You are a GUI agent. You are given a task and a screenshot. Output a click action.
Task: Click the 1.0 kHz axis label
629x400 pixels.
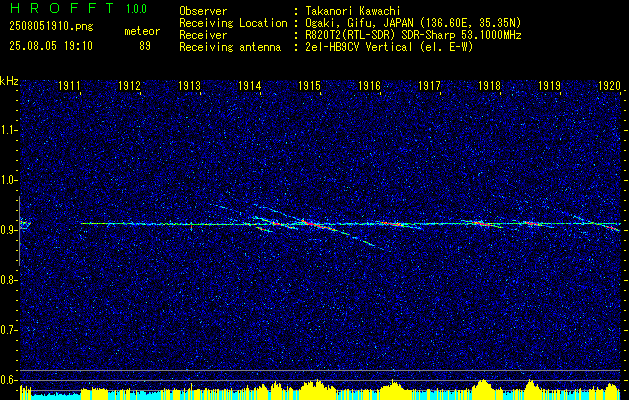[8, 181]
